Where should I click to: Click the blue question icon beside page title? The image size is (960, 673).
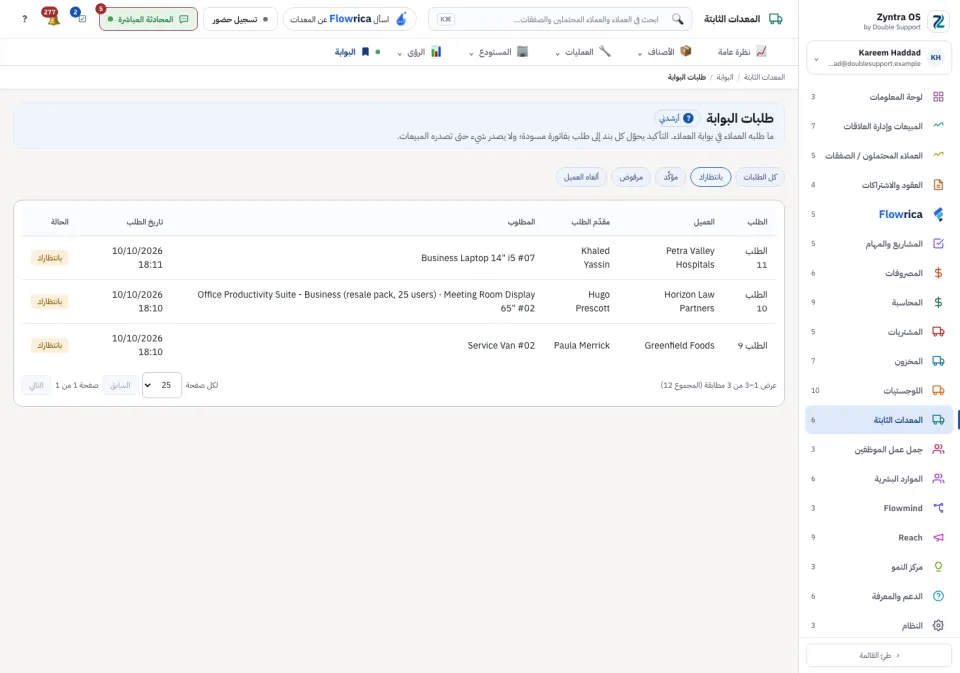pyautogui.click(x=688, y=118)
